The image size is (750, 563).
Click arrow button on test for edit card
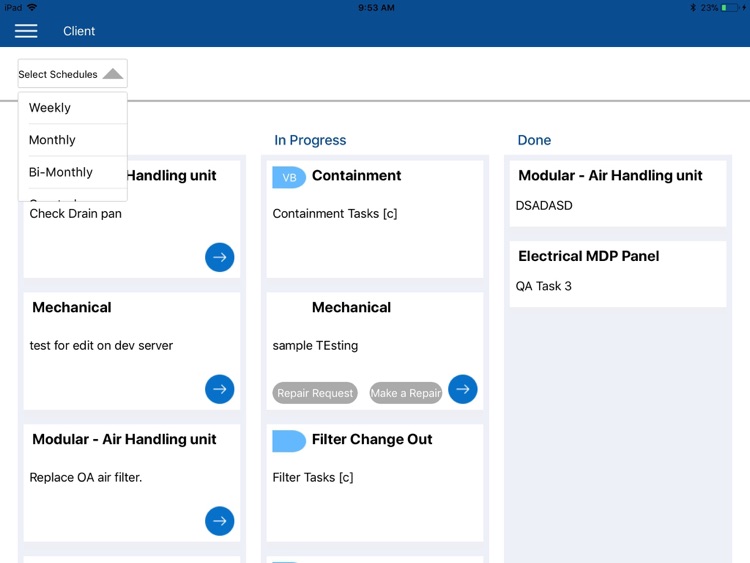point(220,389)
